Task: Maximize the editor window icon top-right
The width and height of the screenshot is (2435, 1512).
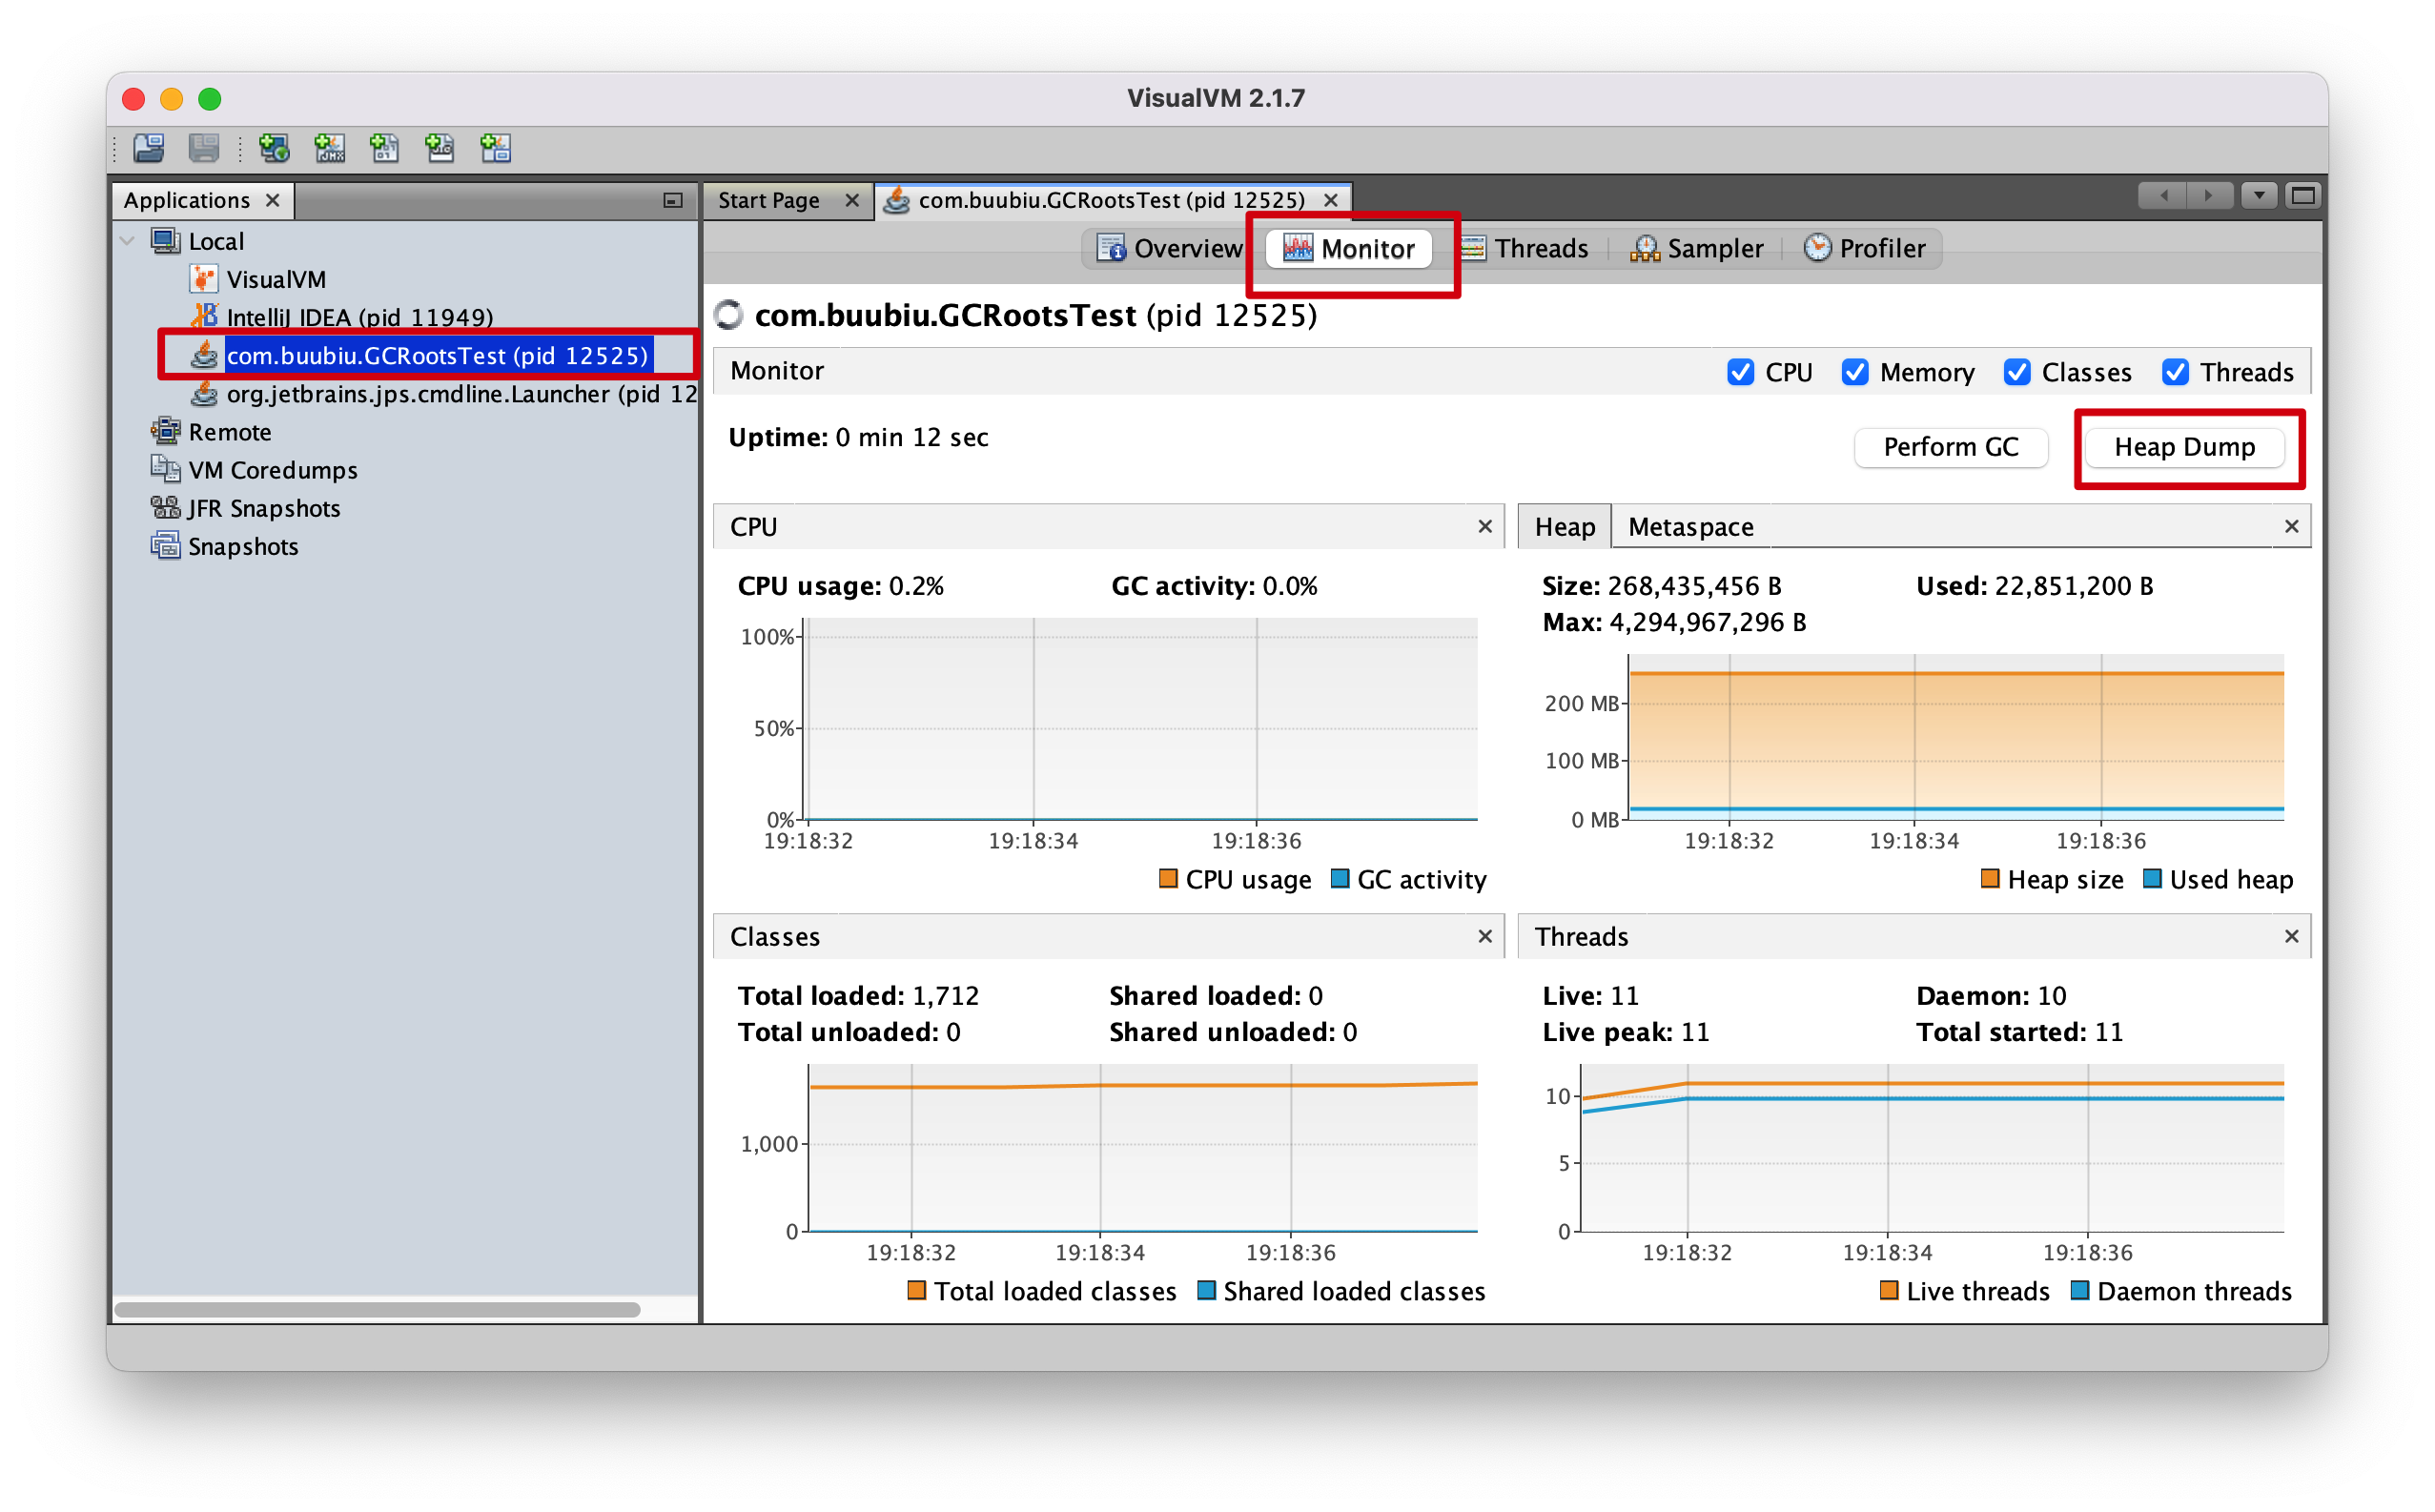Action: pos(2302,196)
